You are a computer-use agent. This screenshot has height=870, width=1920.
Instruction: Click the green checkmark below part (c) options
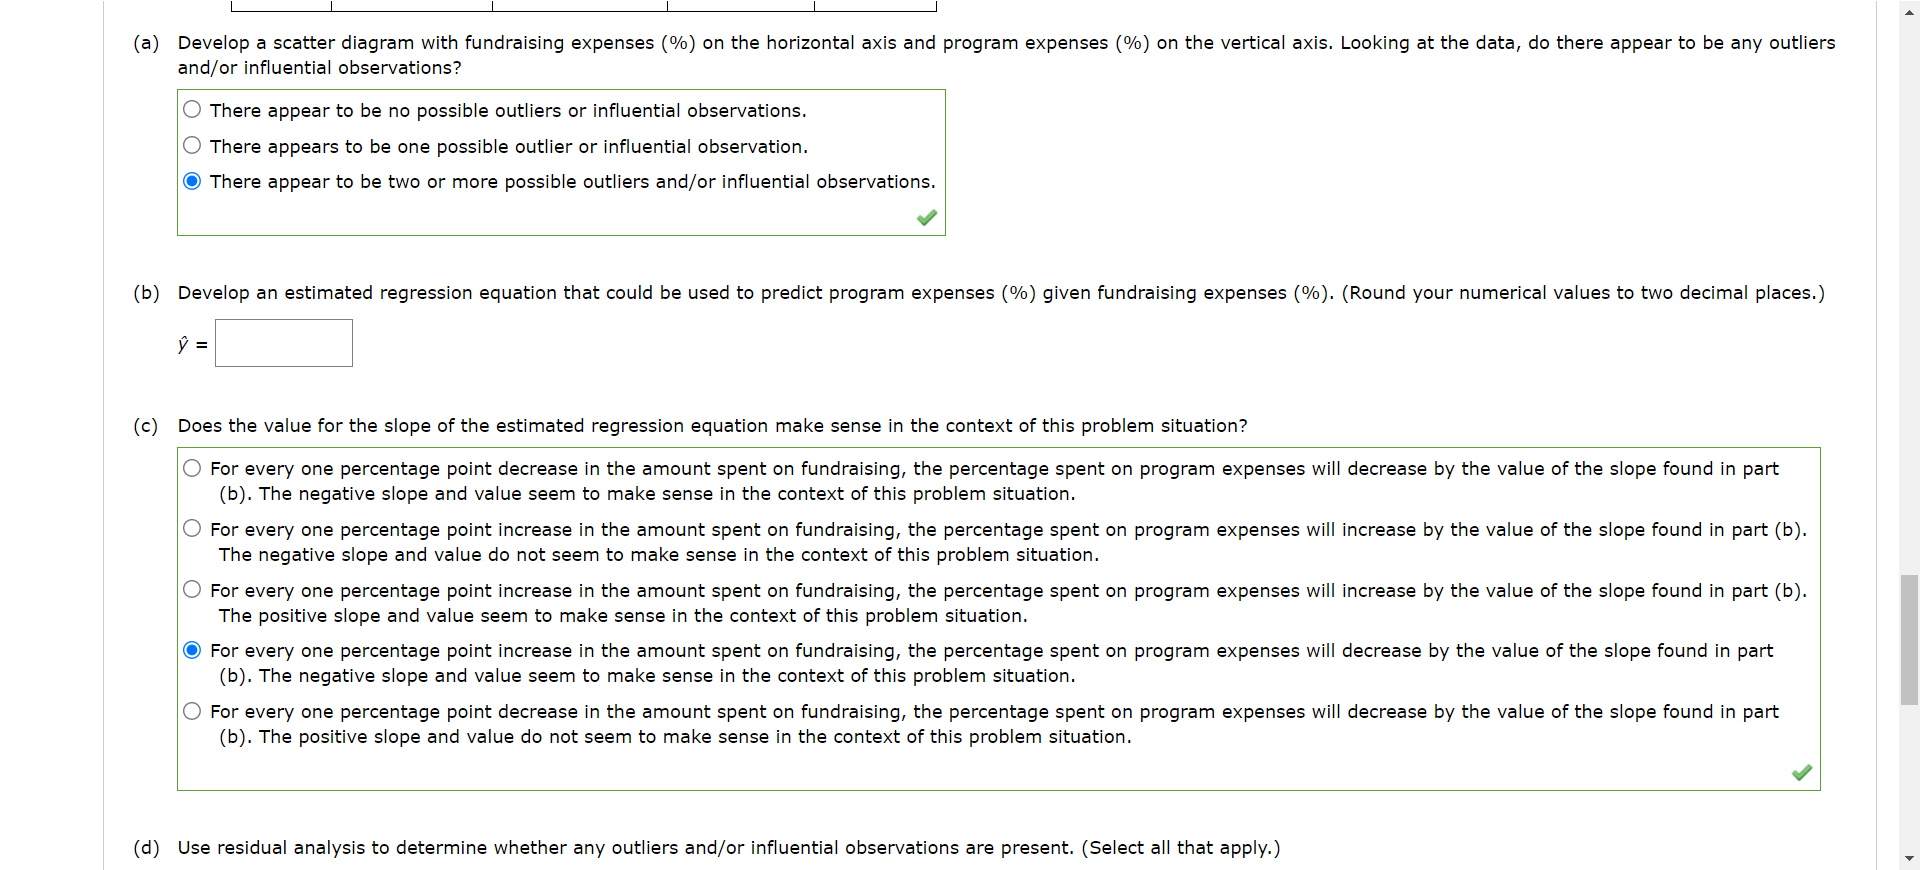(1803, 773)
